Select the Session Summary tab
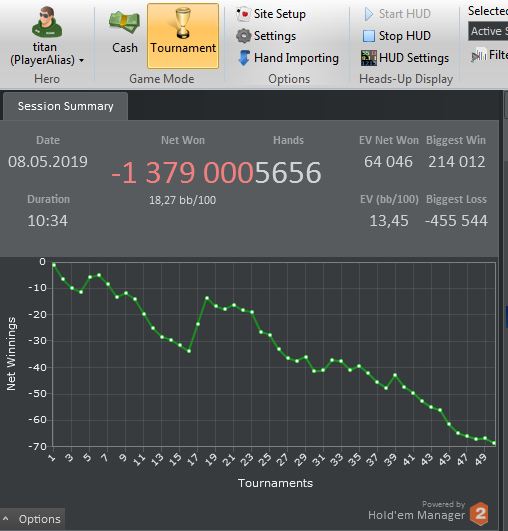The image size is (508, 531). [65, 106]
